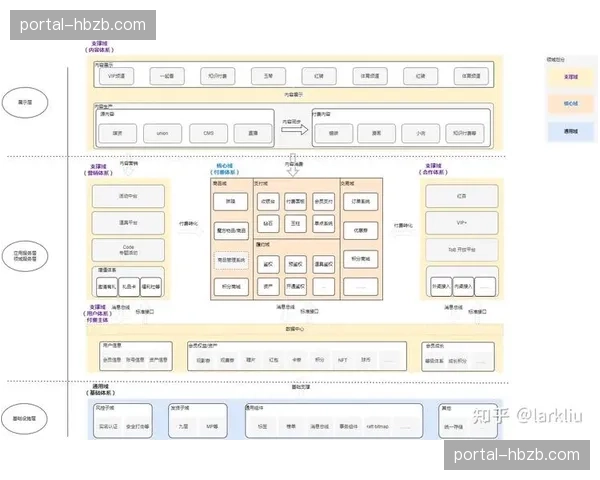Click the 核心域 legend swatch
This screenshot has height=480, width=600.
click(570, 102)
